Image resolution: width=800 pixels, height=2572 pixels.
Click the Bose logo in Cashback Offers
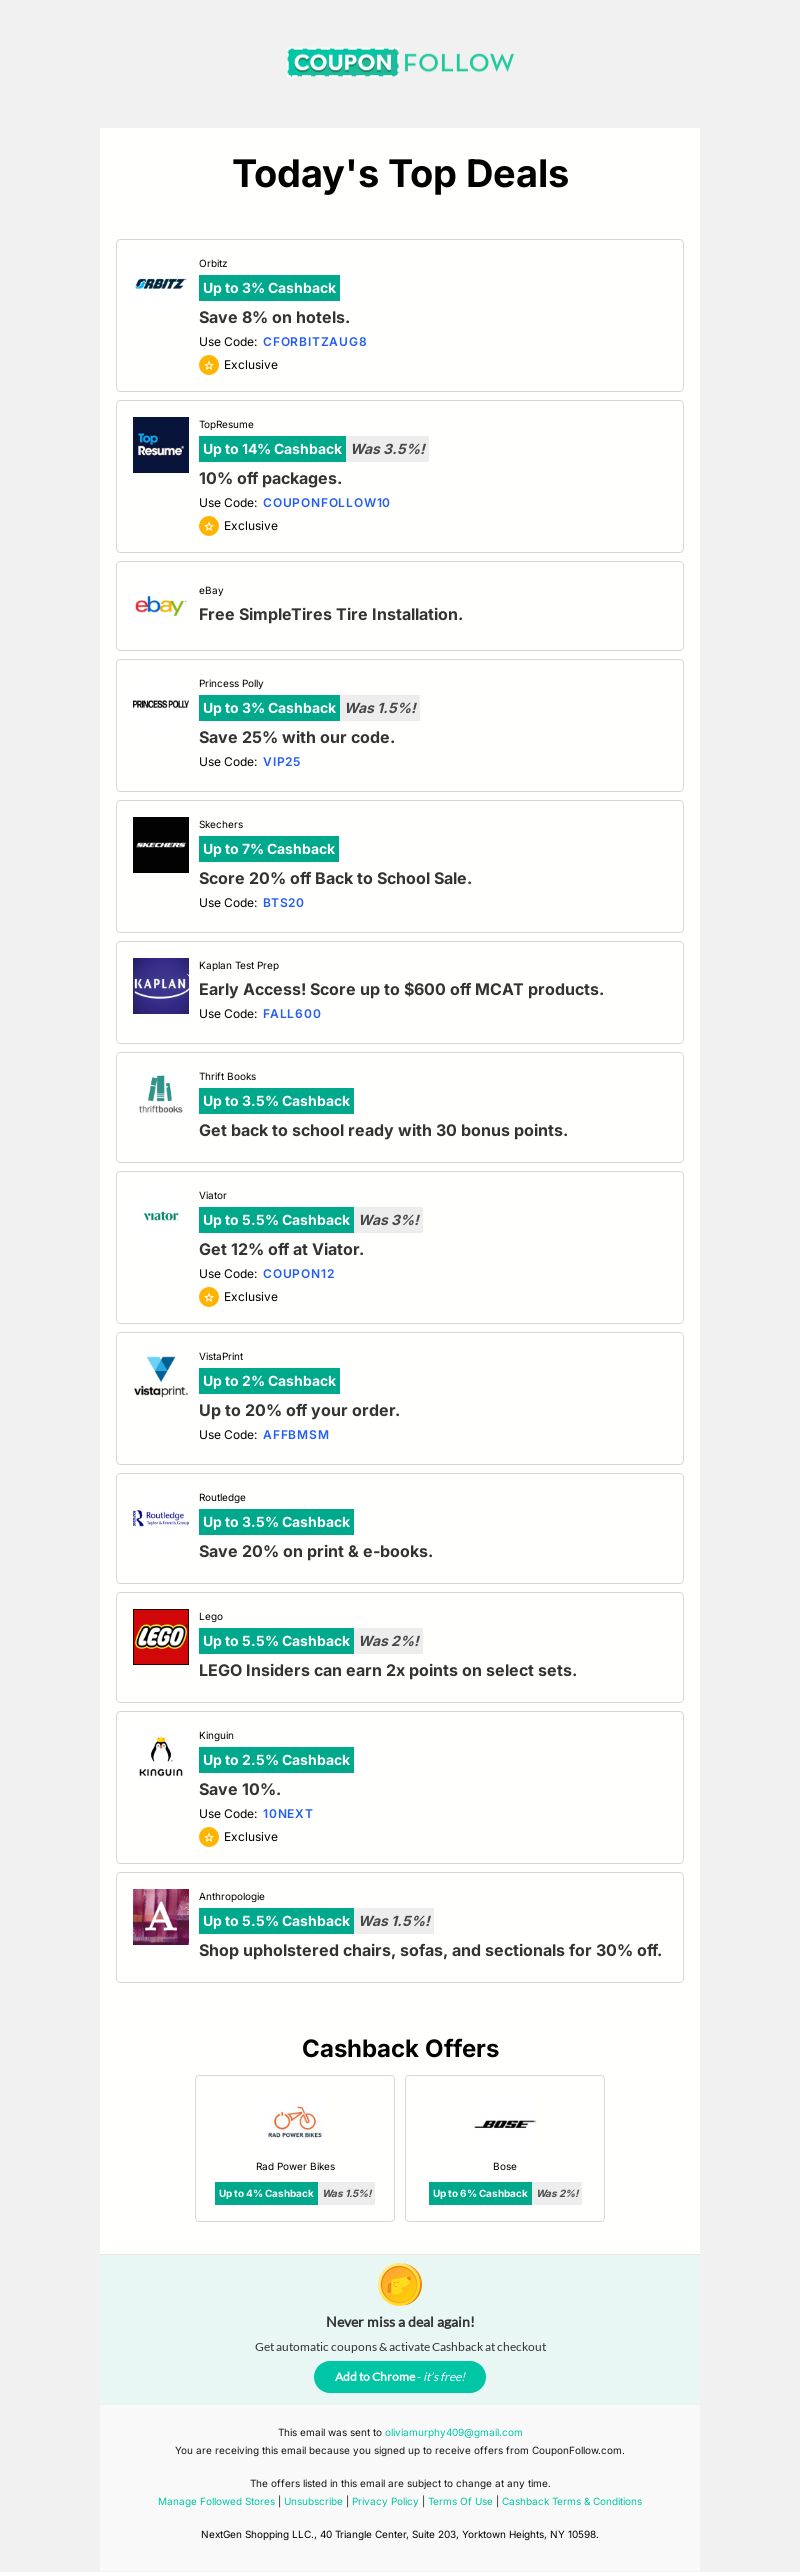(x=505, y=2124)
